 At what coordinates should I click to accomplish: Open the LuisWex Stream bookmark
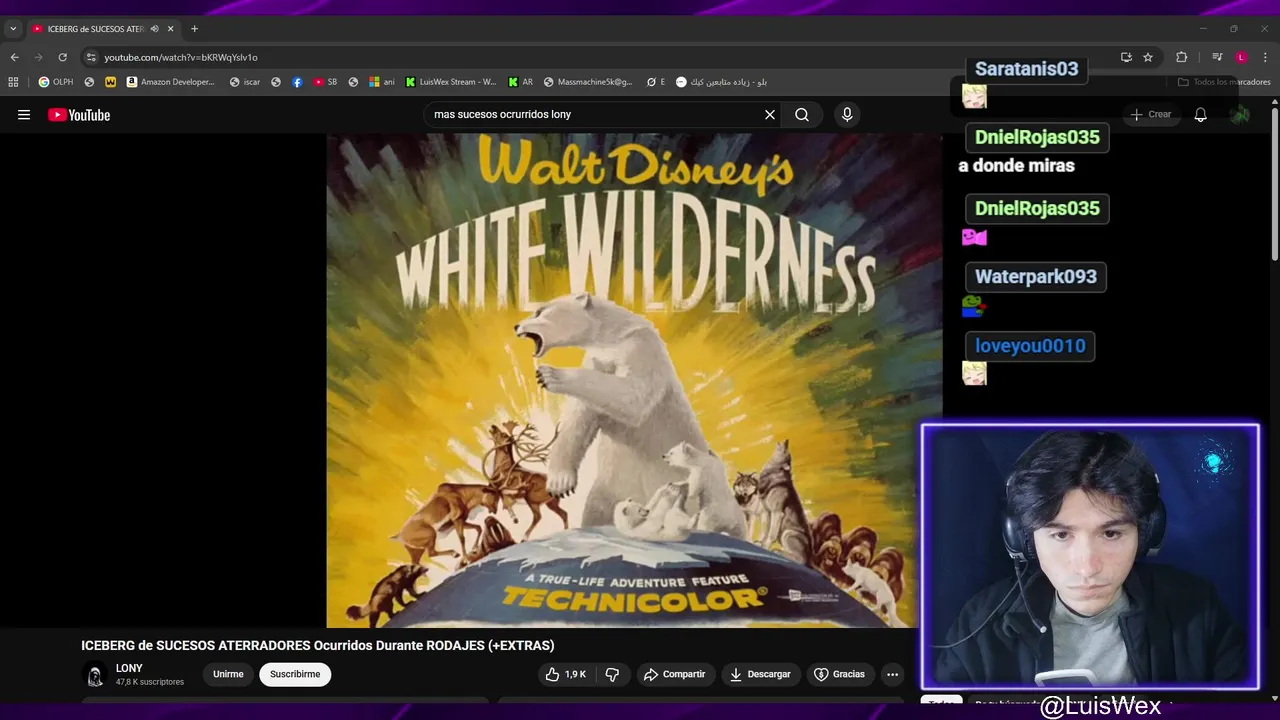(451, 82)
